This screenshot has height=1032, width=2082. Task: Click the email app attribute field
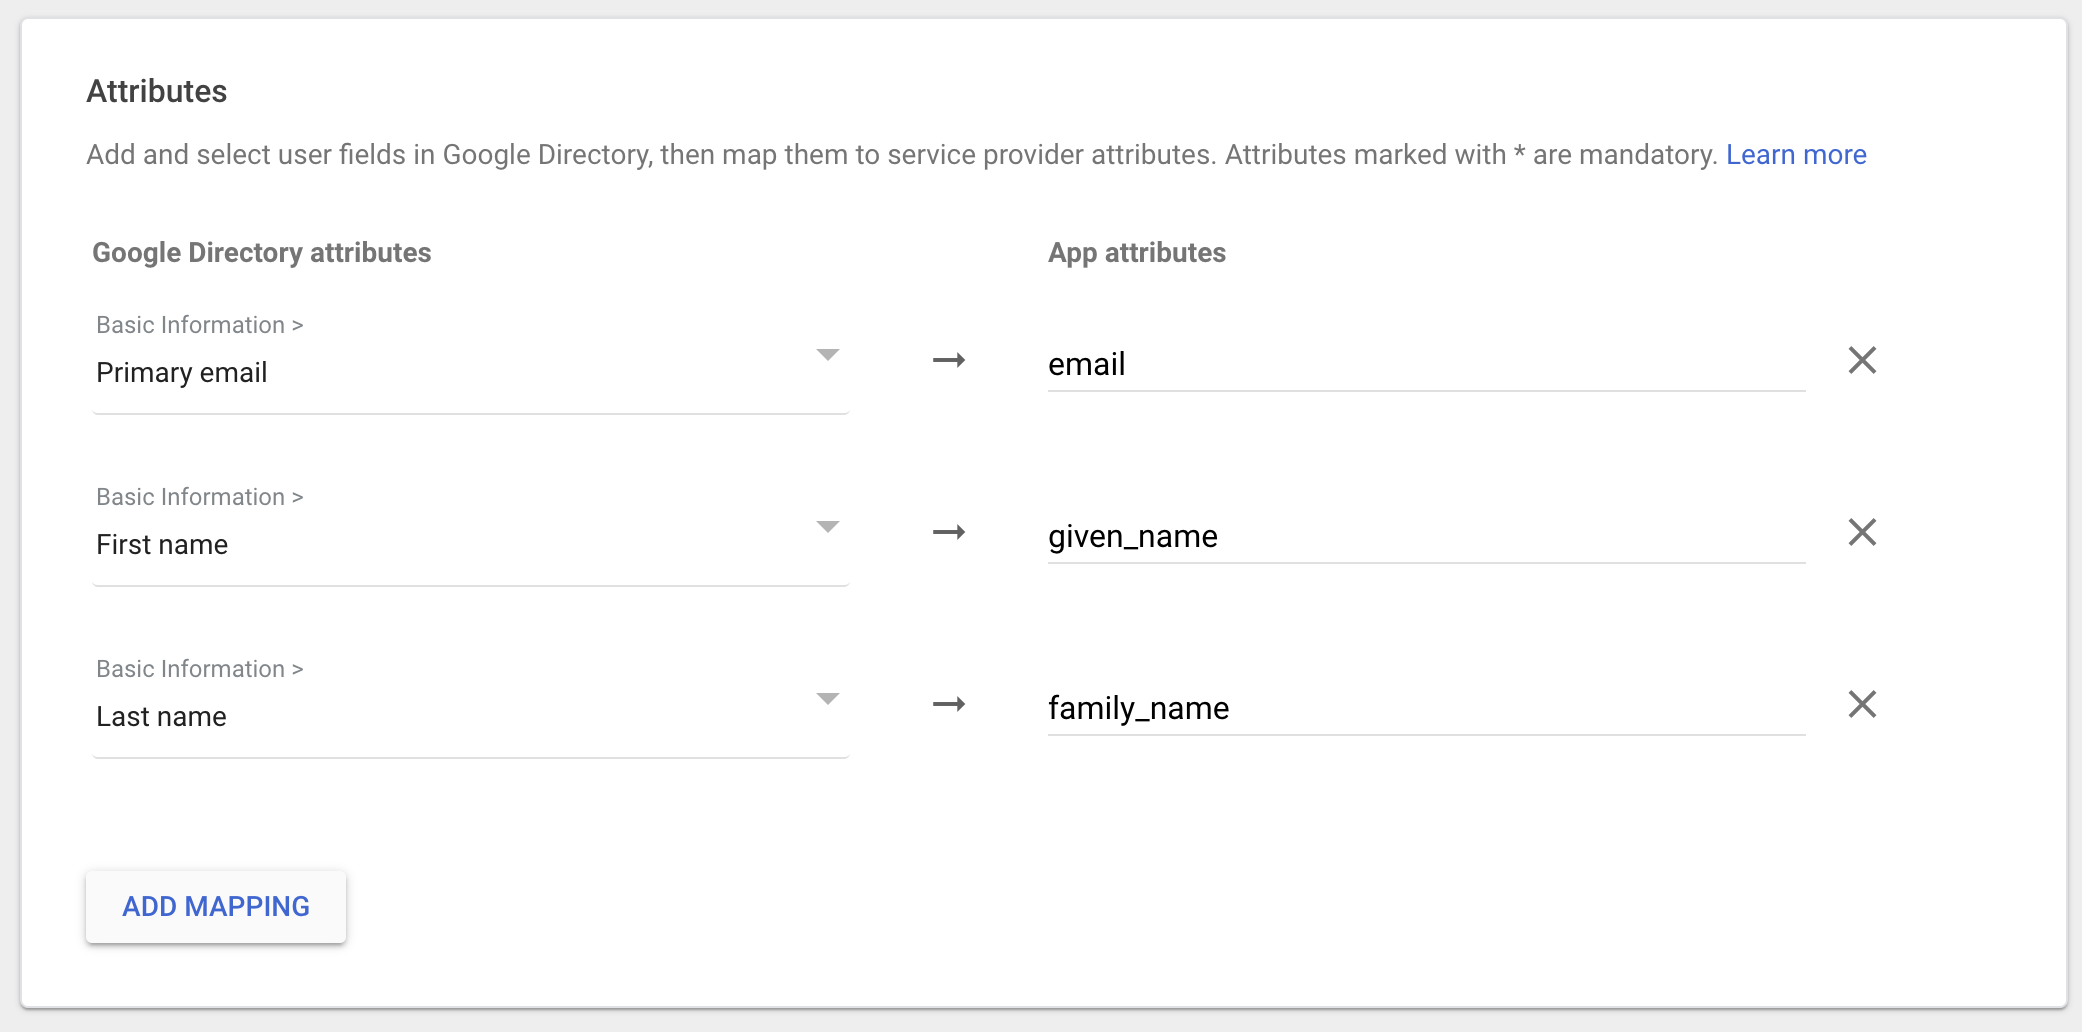coord(1426,365)
